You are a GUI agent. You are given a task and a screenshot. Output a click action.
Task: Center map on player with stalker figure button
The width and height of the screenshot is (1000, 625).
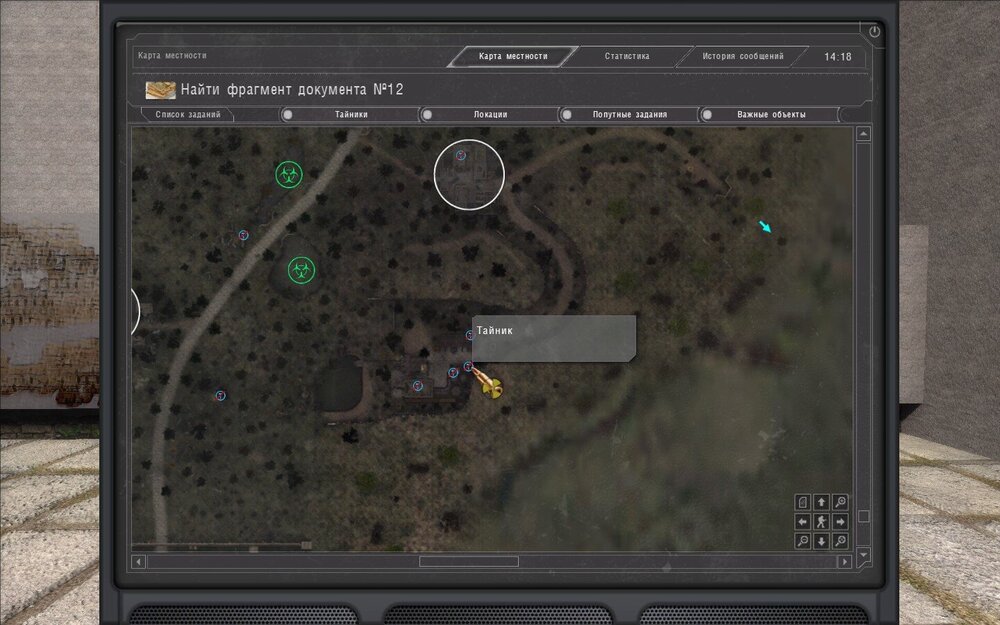821,522
